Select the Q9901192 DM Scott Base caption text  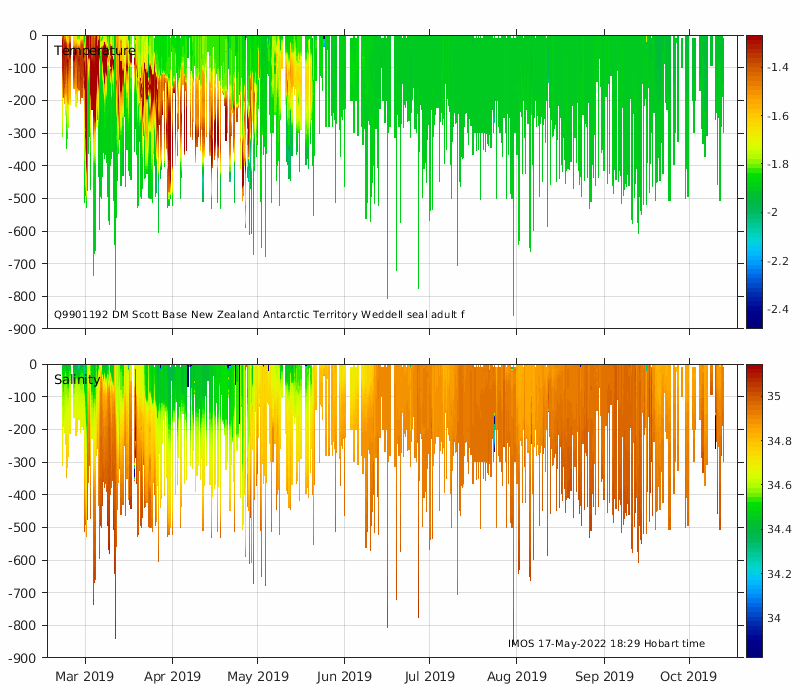tap(259, 314)
